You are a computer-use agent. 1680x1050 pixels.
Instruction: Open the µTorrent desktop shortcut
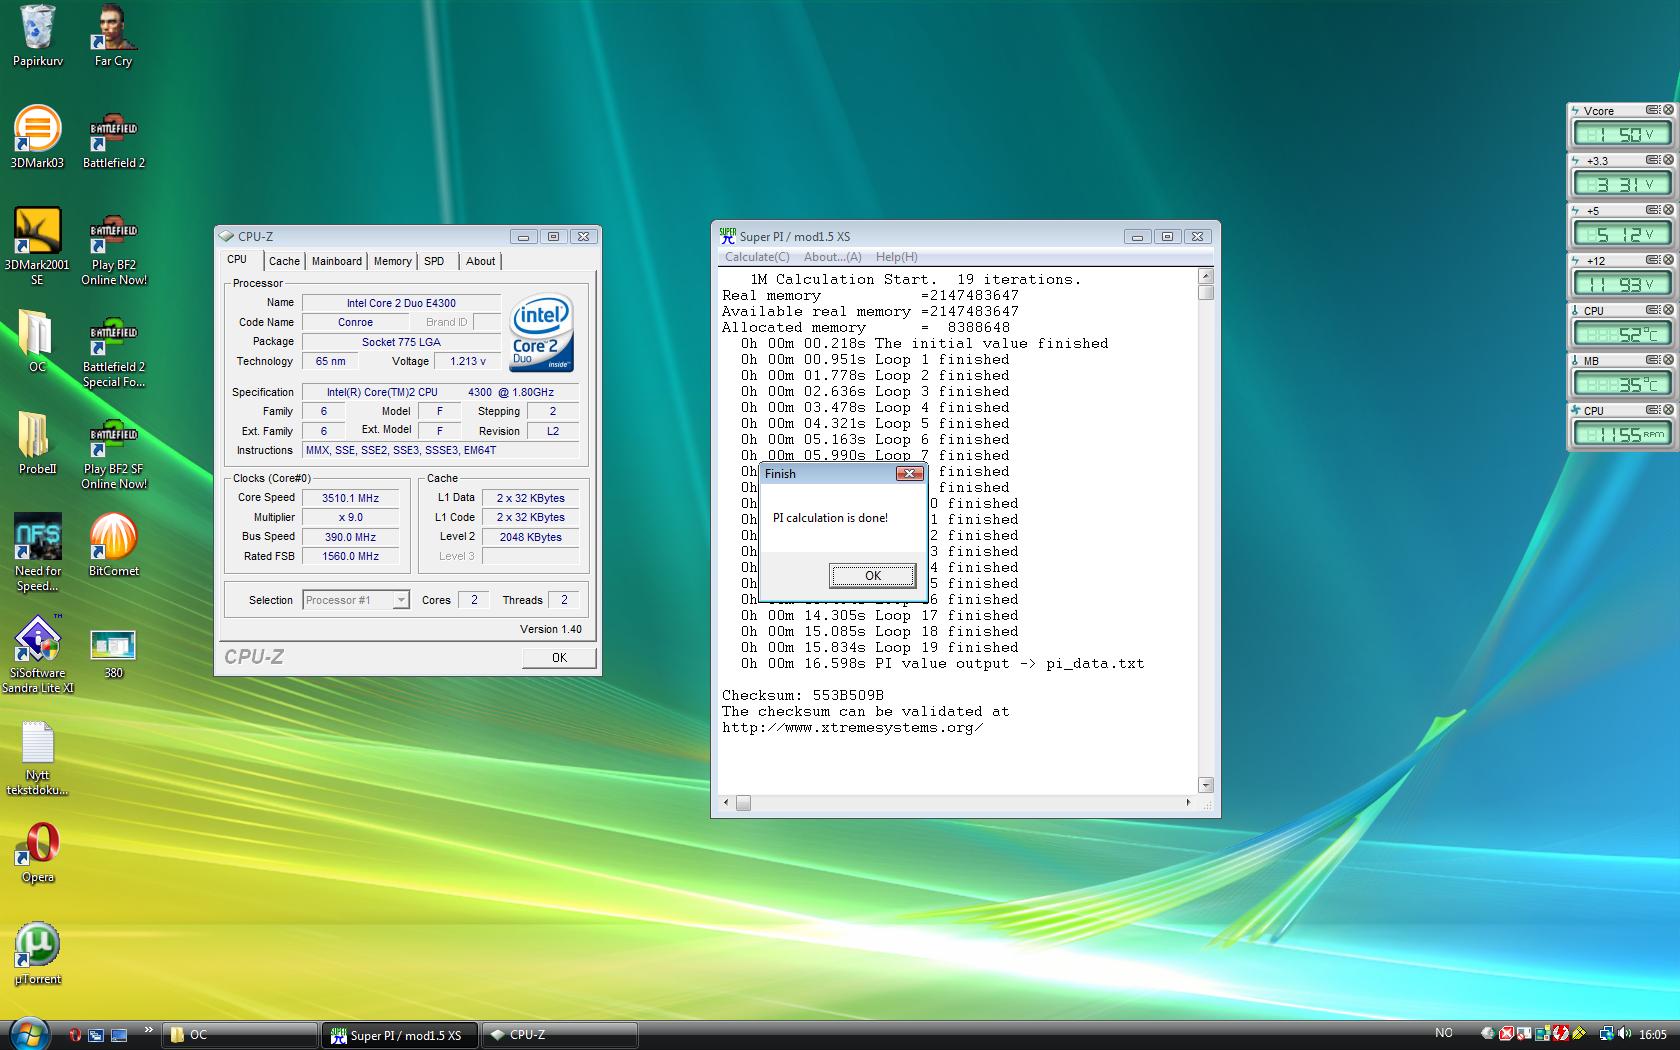pos(37,954)
